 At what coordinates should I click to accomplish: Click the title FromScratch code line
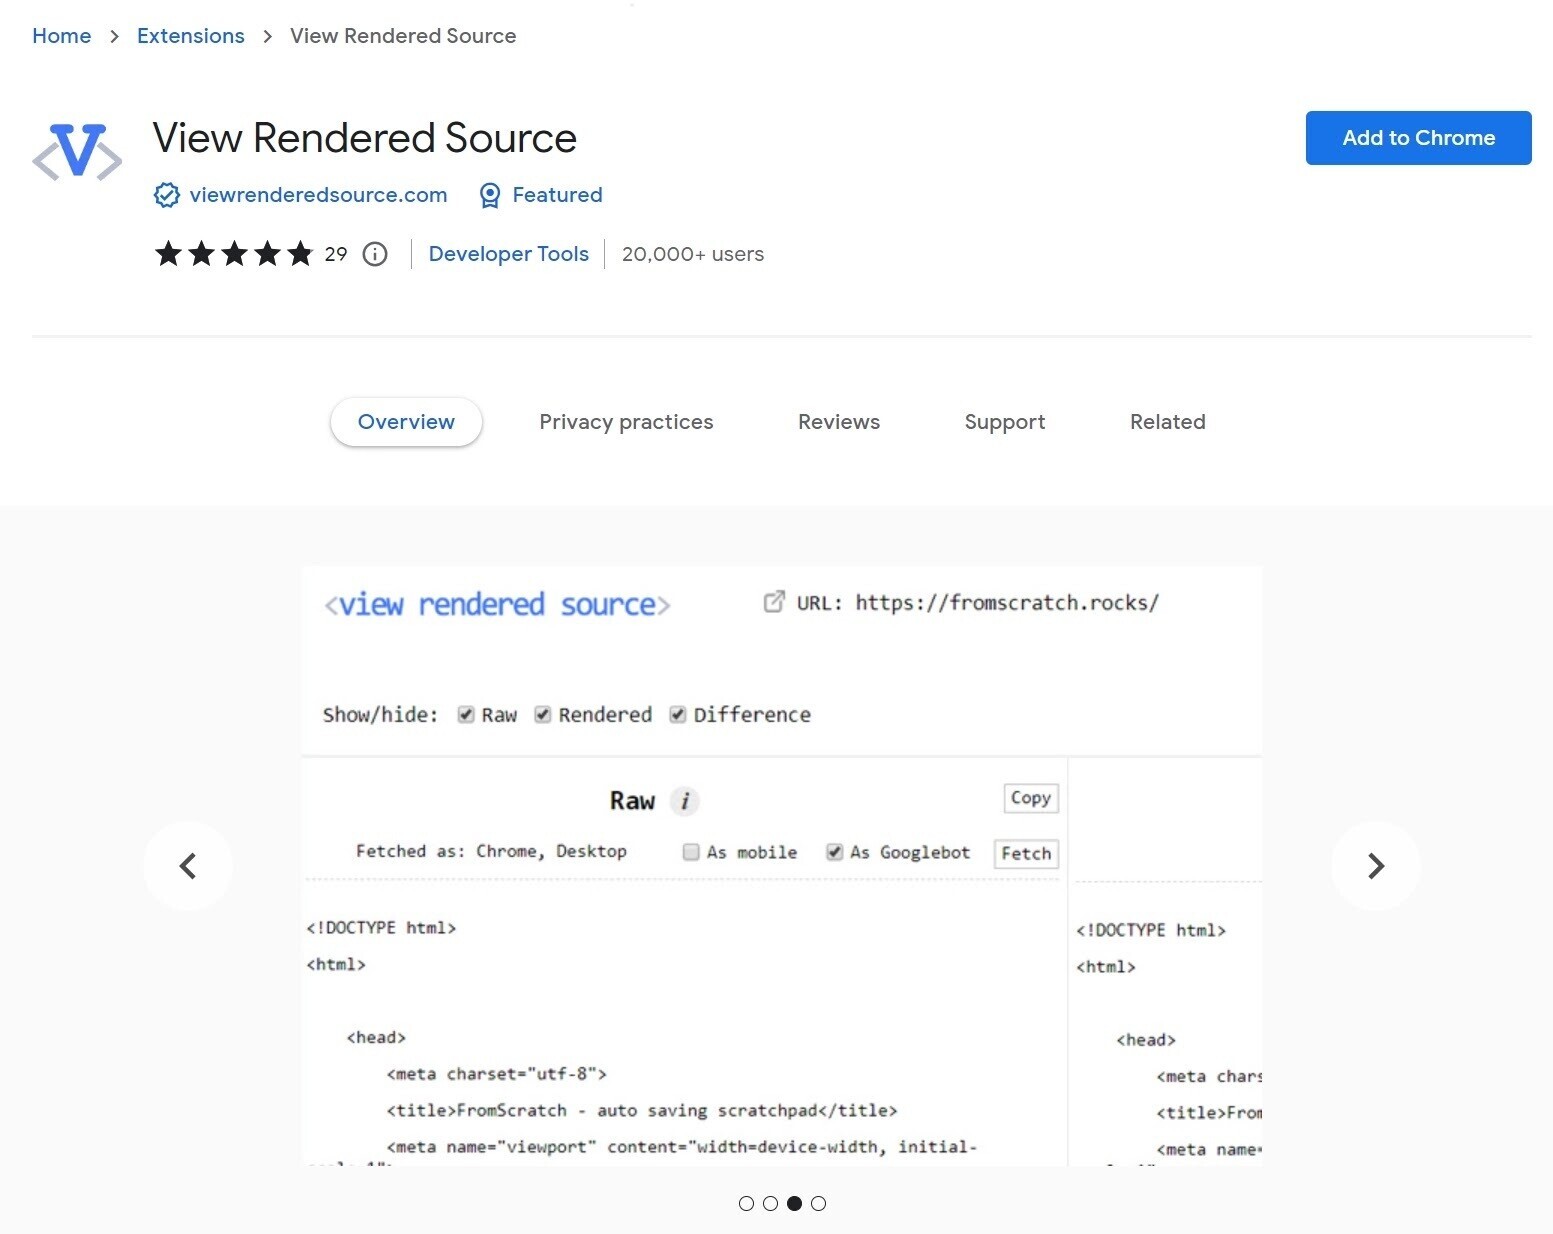642,1110
